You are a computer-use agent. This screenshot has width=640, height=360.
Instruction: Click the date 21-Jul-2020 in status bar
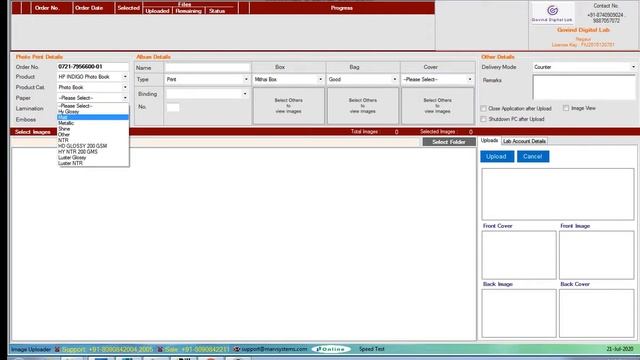[620, 349]
